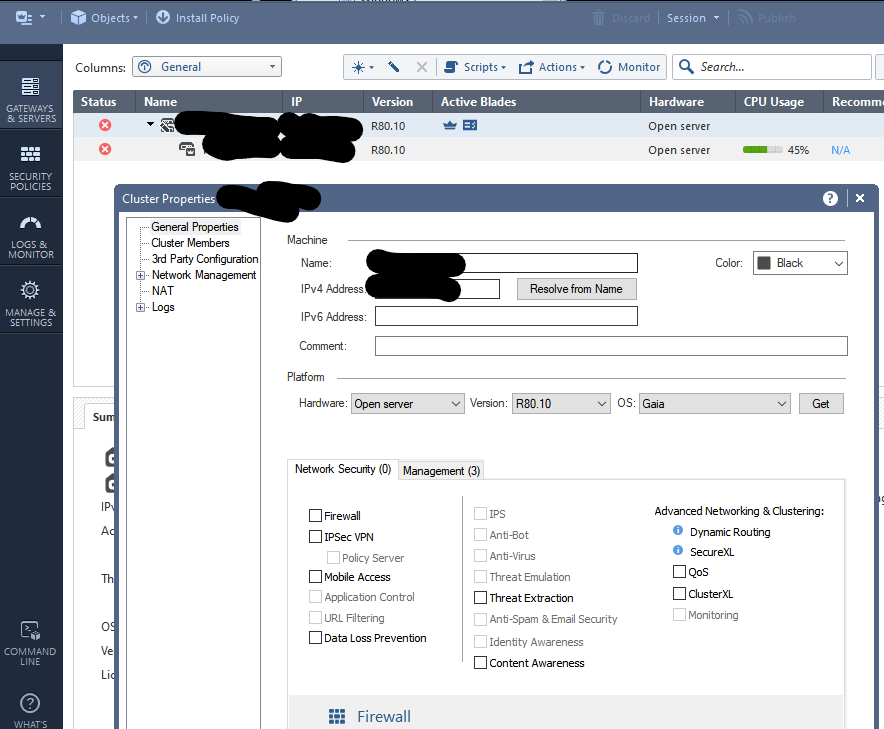The image size is (884, 729).
Task: Open the OS Gaia dropdown
Action: (714, 404)
